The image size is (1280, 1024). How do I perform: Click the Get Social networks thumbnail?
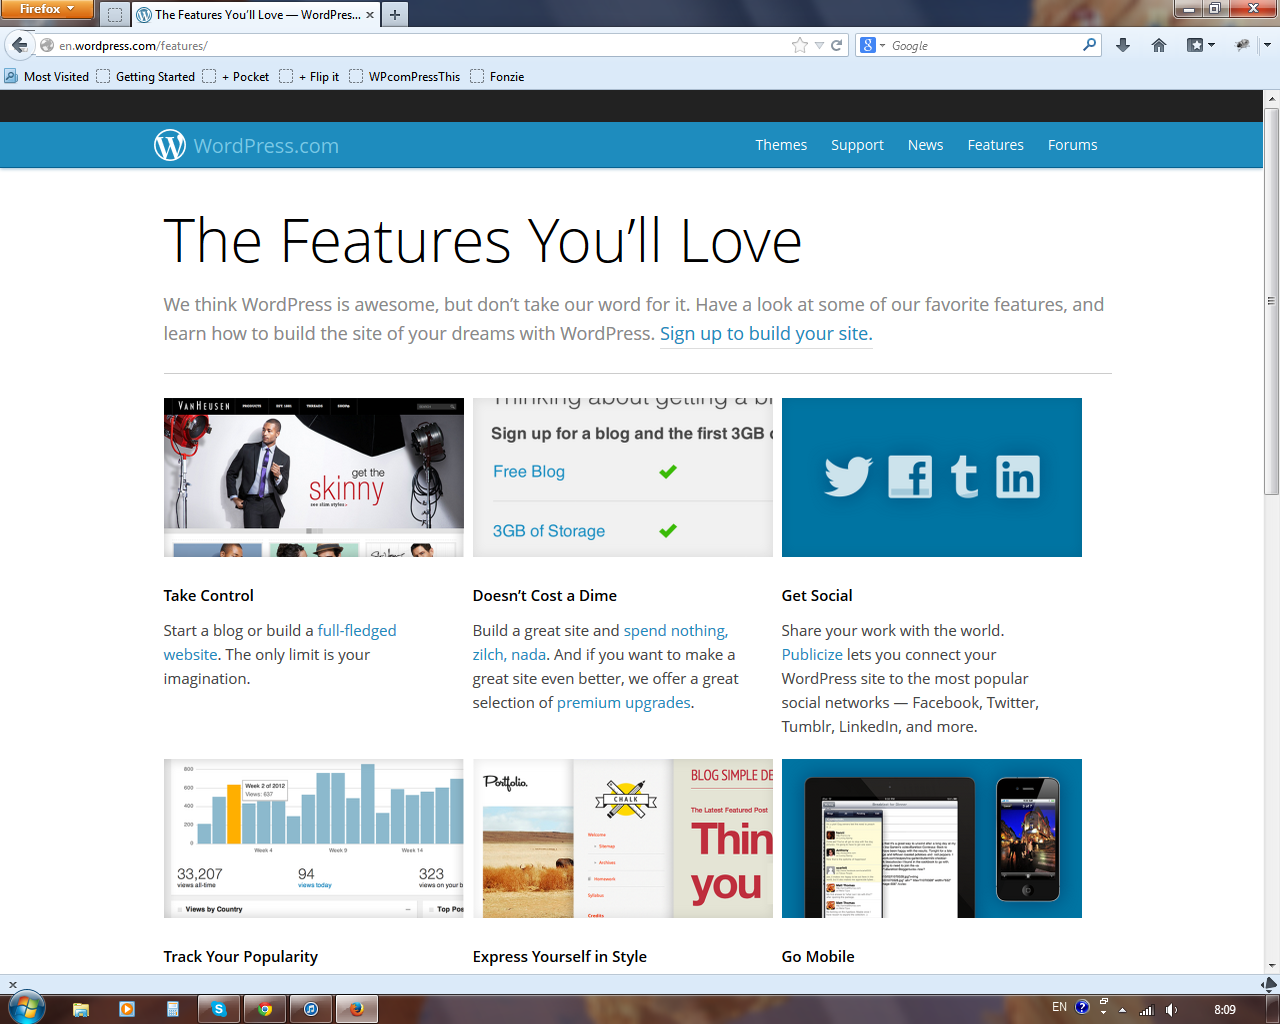[x=931, y=477]
